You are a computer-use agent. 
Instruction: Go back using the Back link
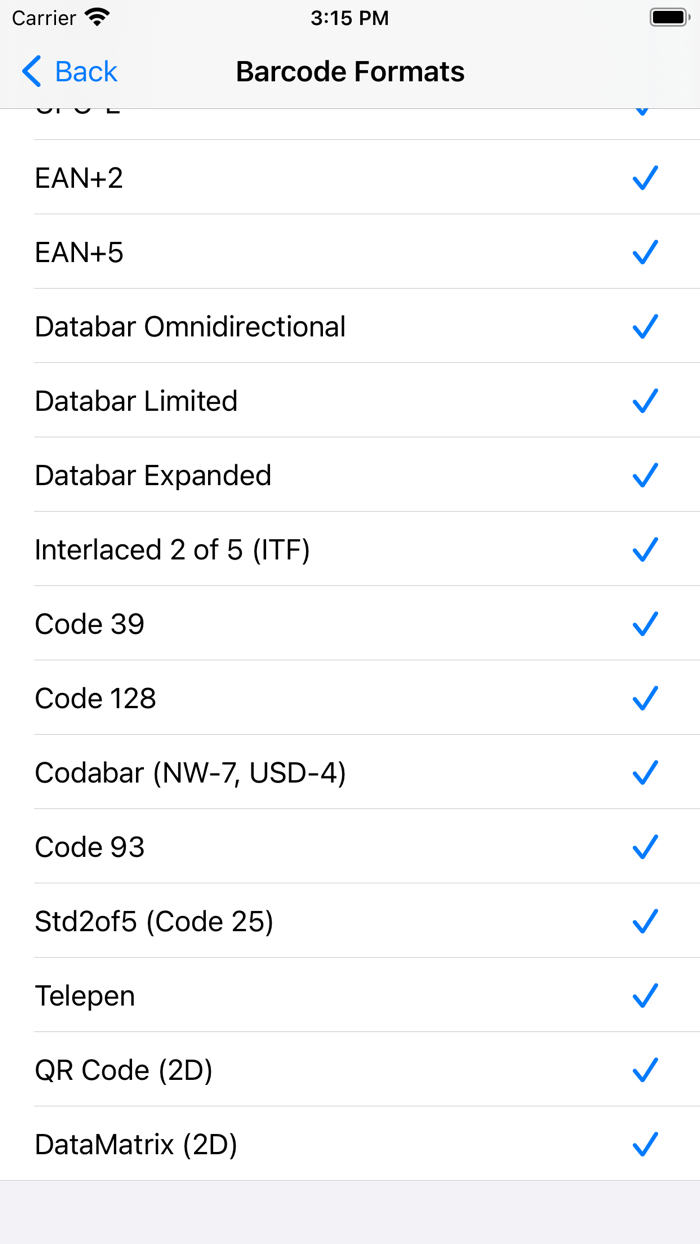pyautogui.click(x=86, y=72)
